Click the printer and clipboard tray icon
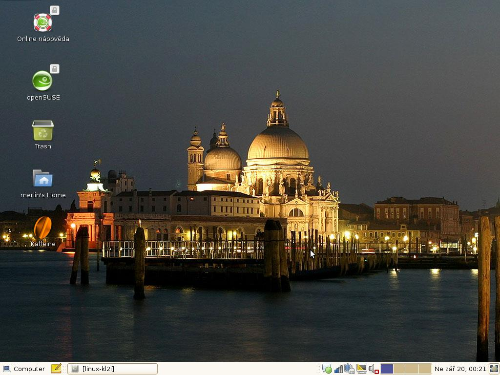Viewport: 500px width, 375px height. (x=349, y=369)
